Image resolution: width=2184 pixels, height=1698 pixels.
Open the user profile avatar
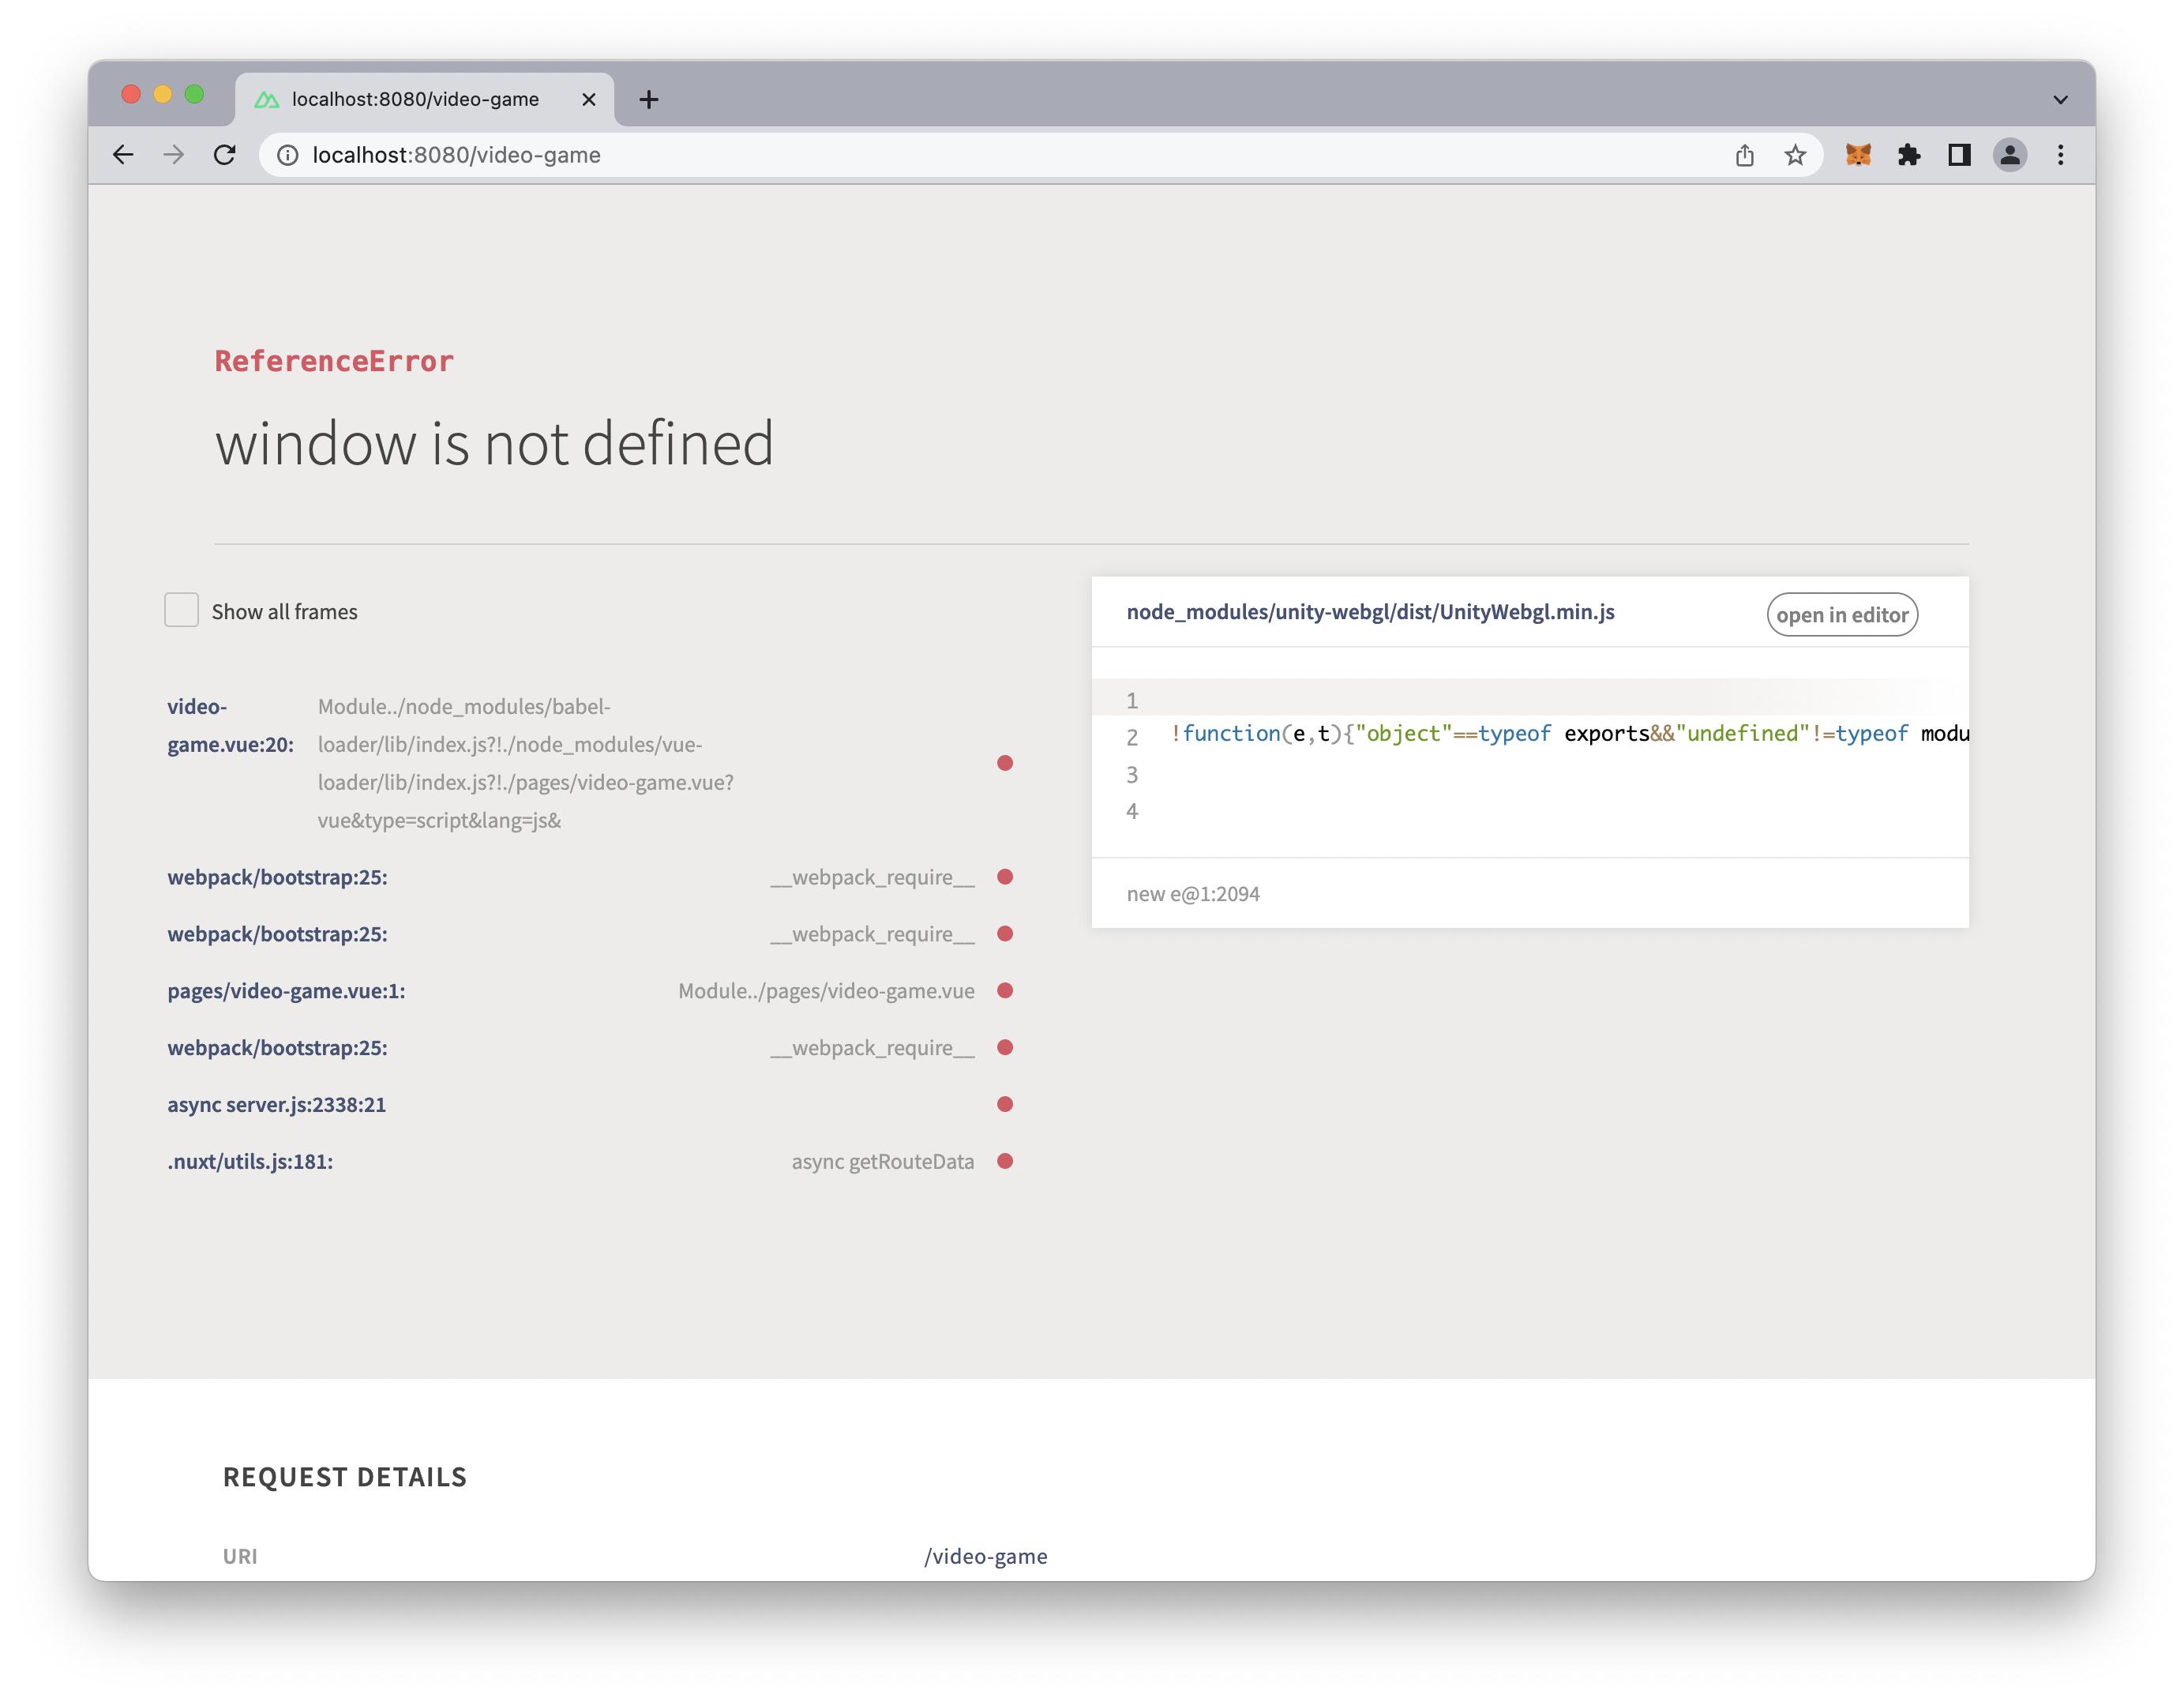click(x=2010, y=155)
